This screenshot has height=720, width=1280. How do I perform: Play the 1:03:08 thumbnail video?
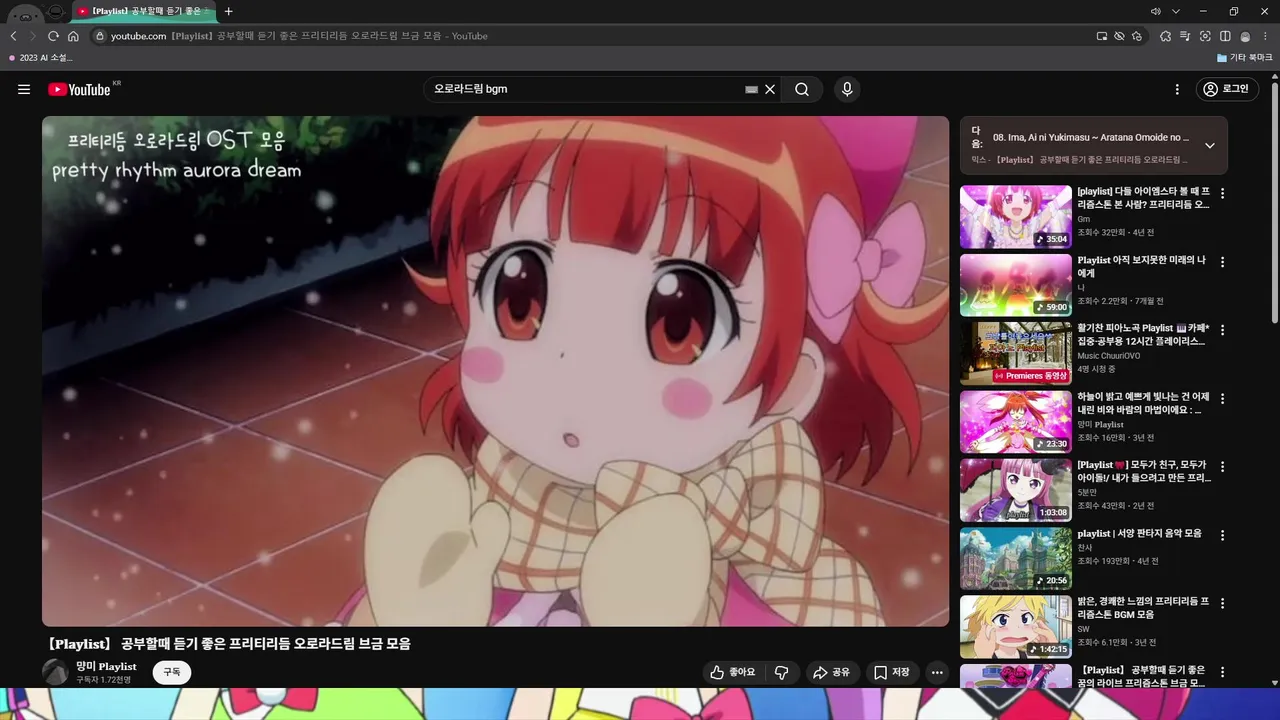[x=1016, y=490]
